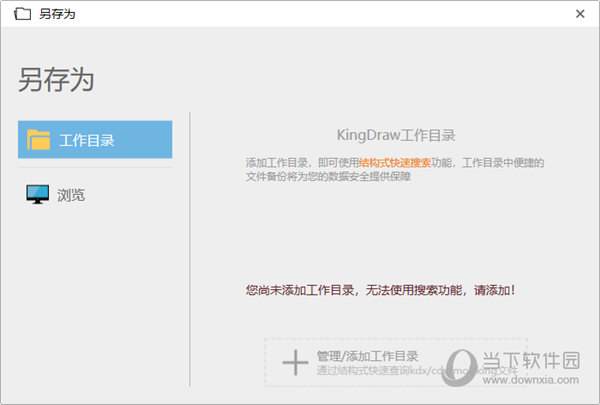Click the yellow folder icon beside 工作目录
Image resolution: width=600 pixels, height=405 pixels.
(x=38, y=140)
